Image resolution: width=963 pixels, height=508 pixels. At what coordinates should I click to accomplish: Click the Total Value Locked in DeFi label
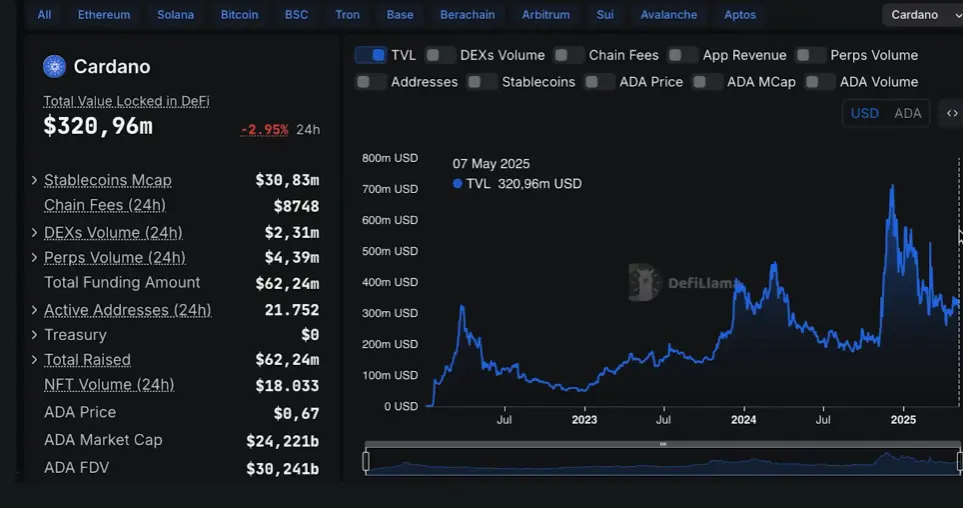(x=127, y=101)
